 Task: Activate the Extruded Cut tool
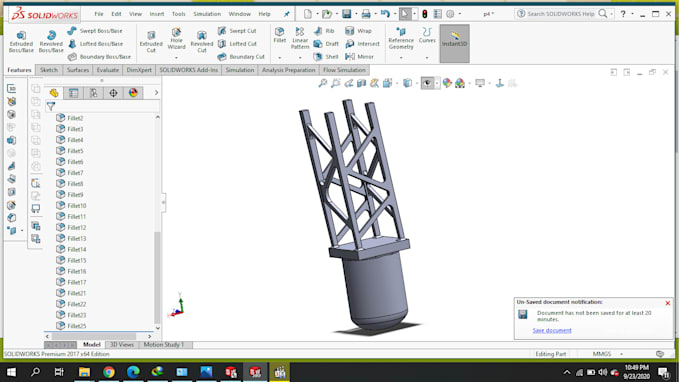pos(151,42)
